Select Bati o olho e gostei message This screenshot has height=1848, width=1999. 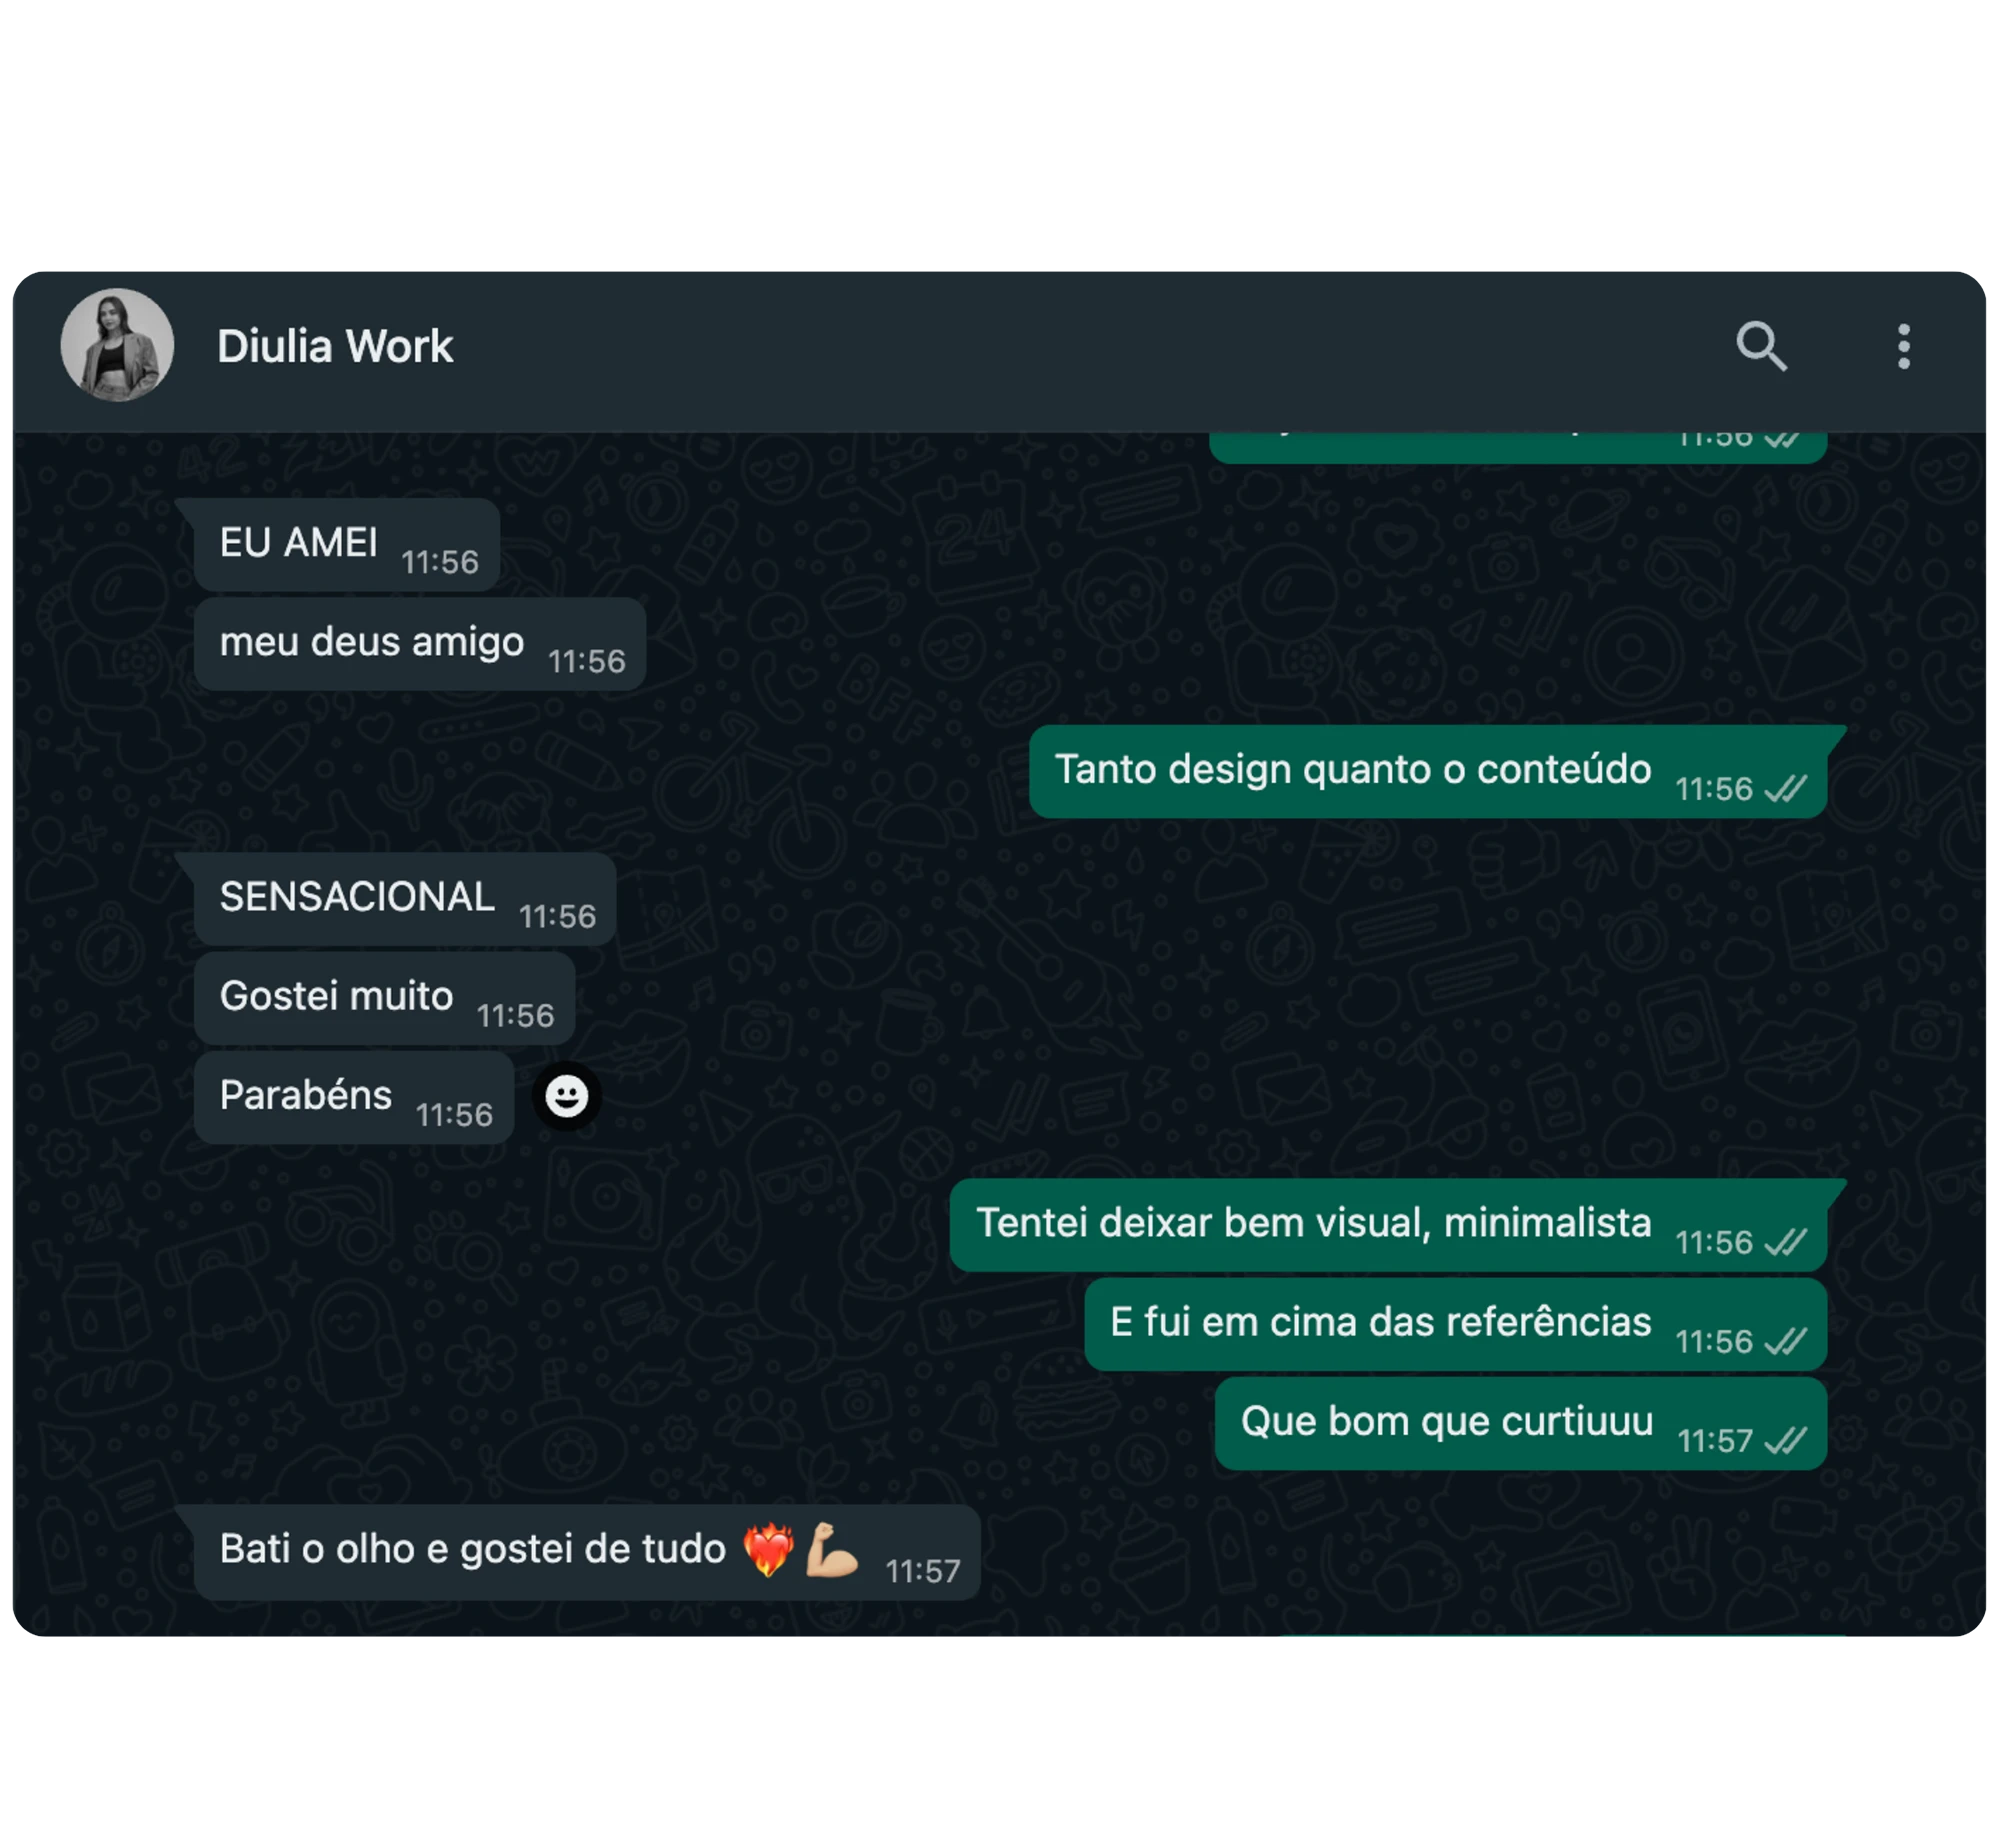pos(587,1552)
